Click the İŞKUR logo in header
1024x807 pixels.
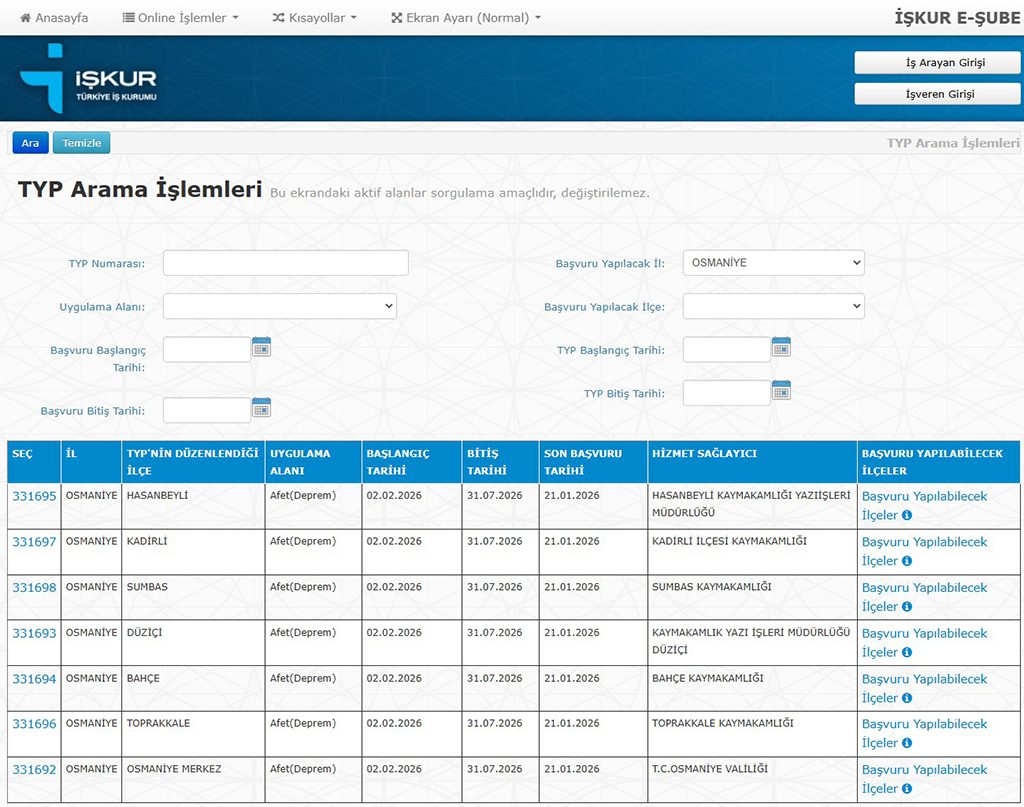point(89,78)
